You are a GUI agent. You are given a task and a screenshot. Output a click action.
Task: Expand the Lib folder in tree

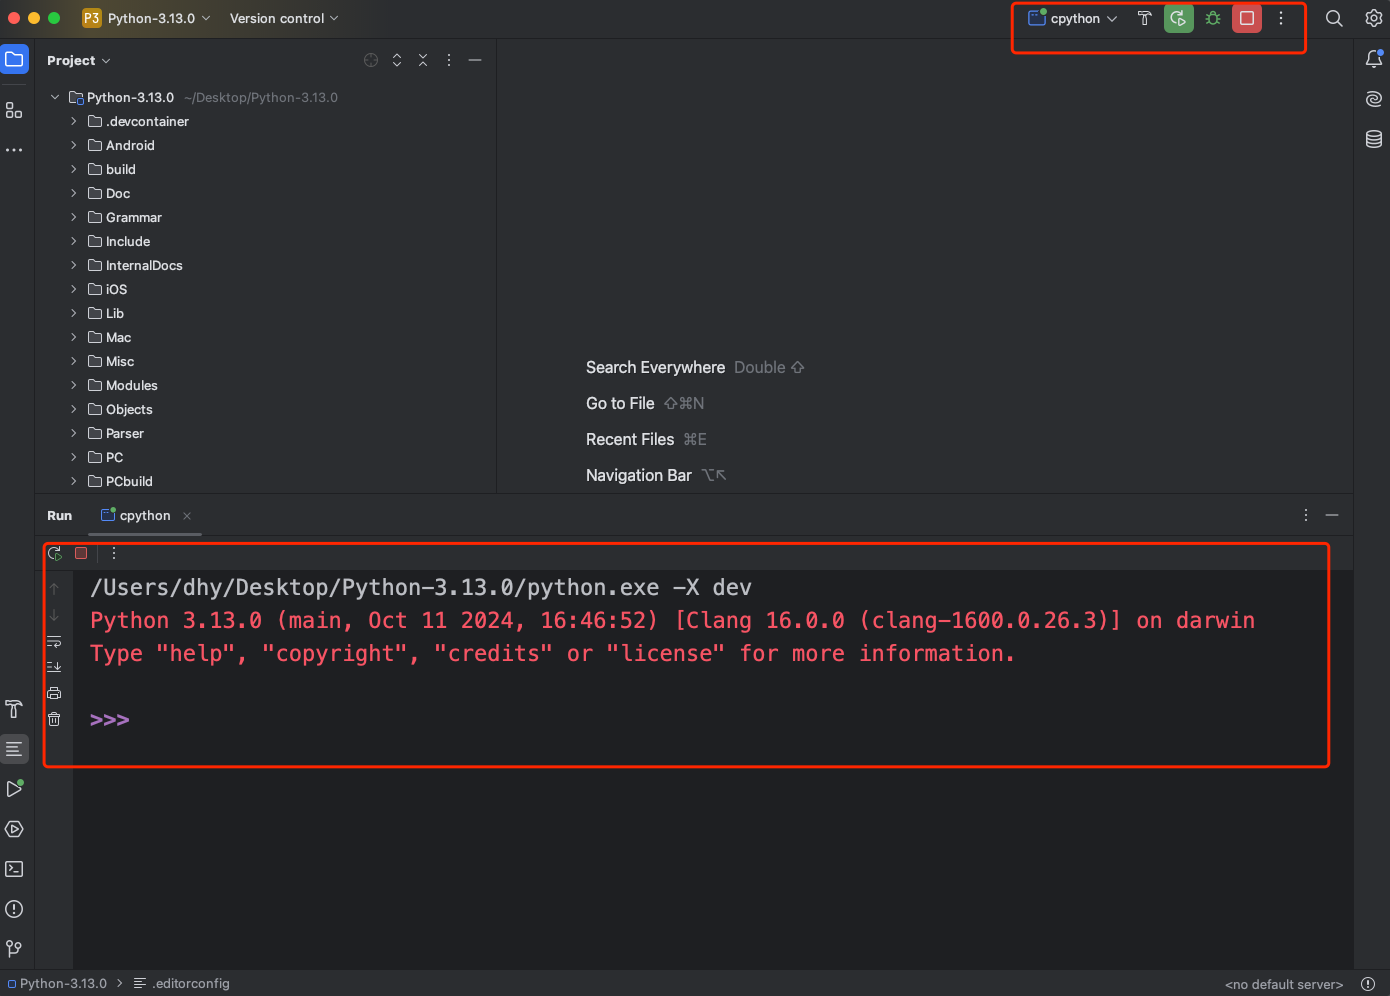(73, 313)
